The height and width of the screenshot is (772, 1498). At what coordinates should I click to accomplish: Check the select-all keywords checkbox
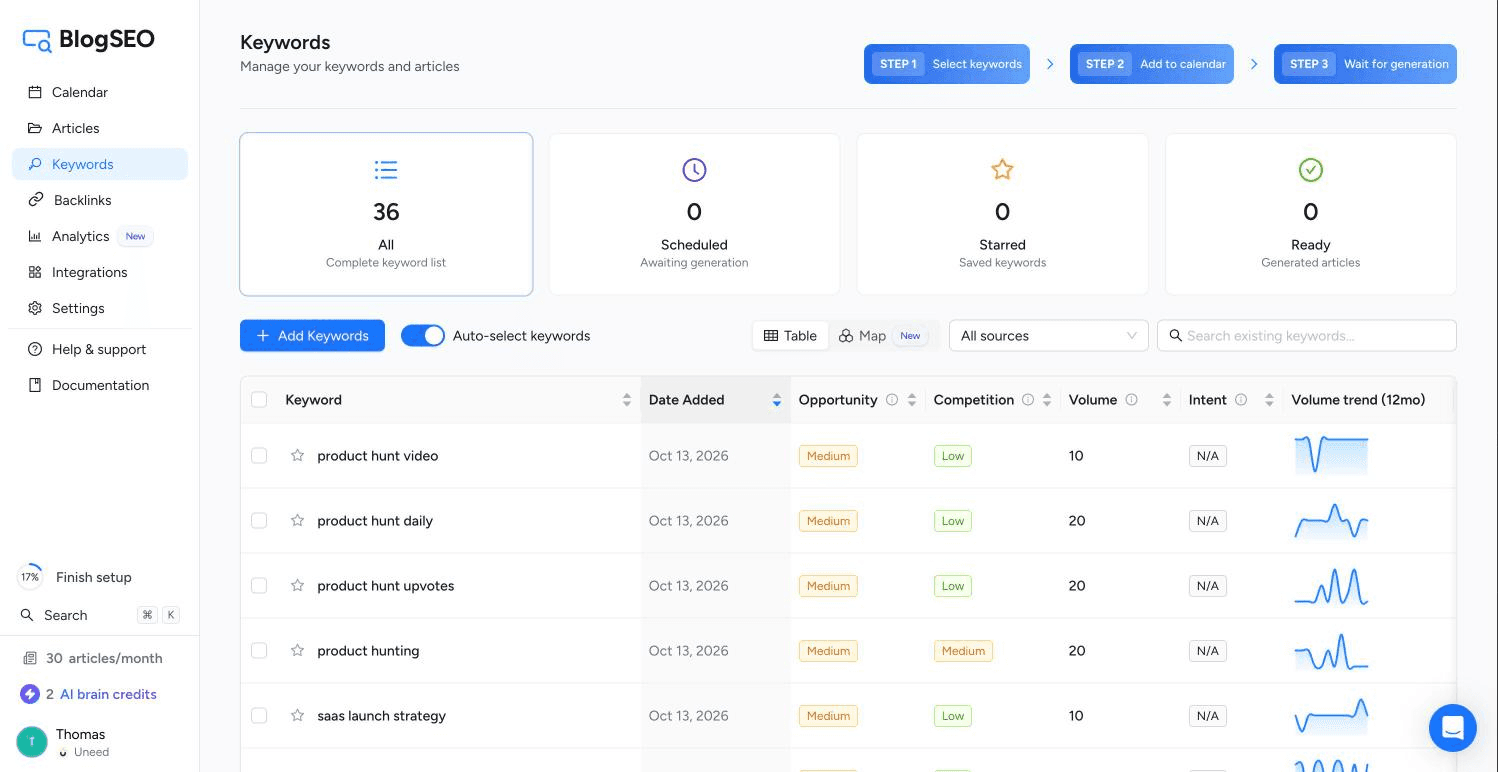259,400
